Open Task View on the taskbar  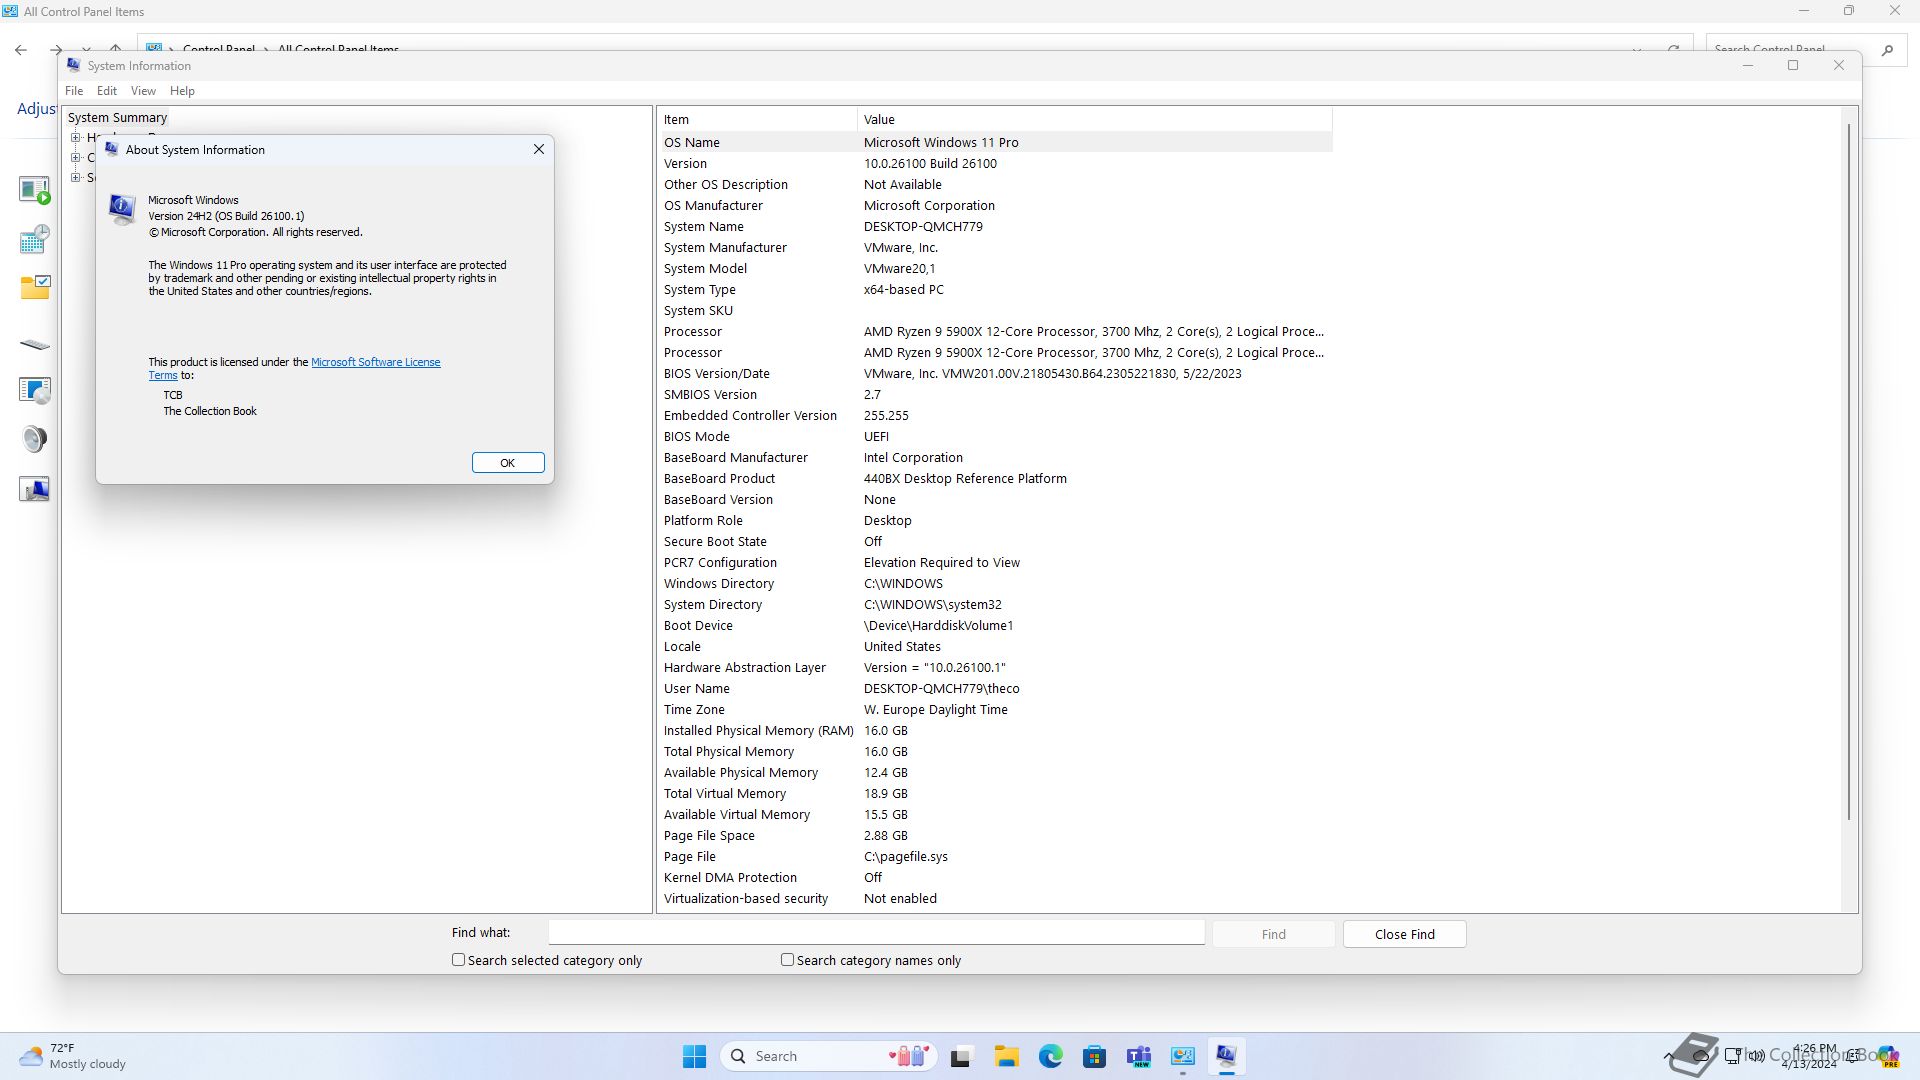[x=961, y=1056]
